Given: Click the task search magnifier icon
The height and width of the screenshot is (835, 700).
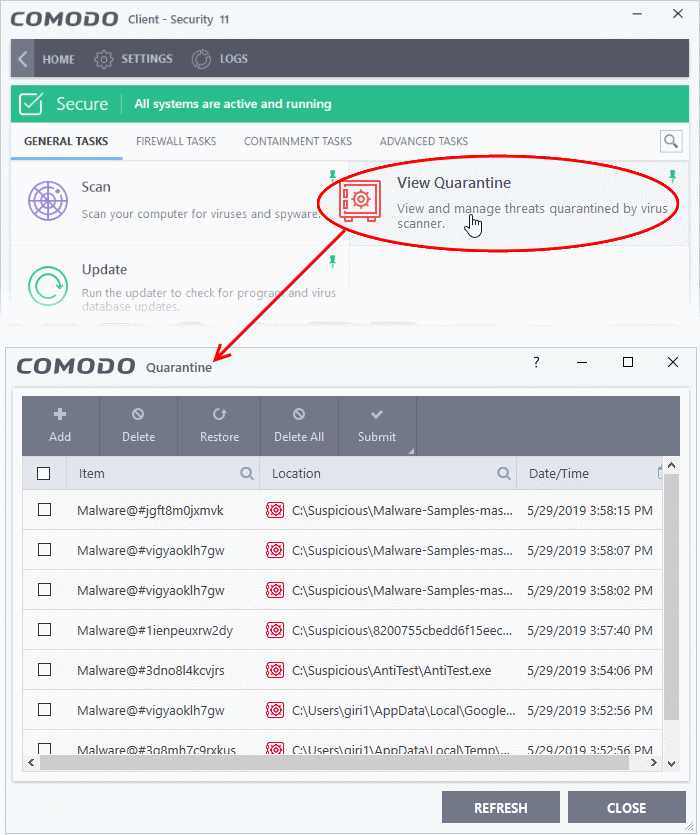Looking at the screenshot, I should (x=671, y=141).
